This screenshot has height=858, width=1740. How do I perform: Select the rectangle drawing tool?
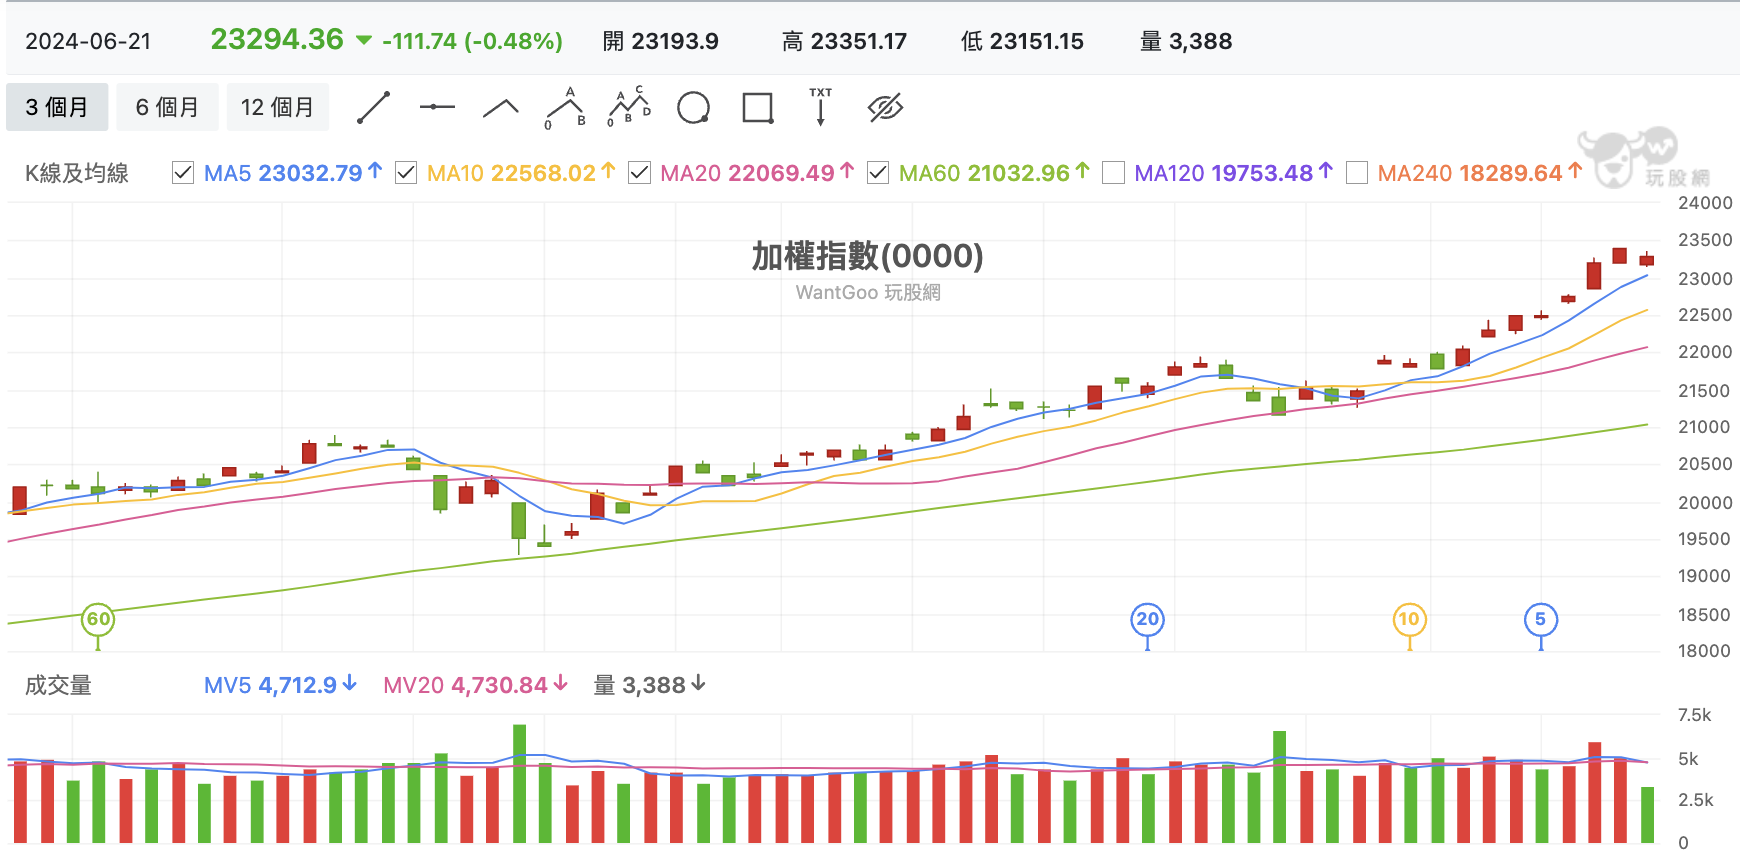pos(758,107)
